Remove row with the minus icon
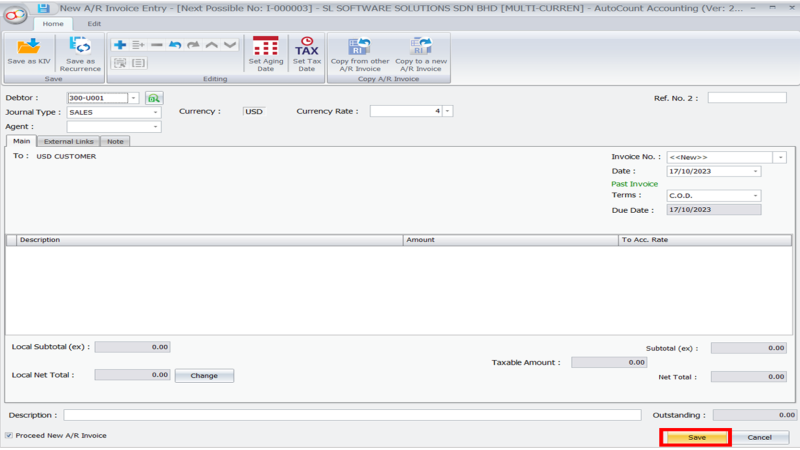 pyautogui.click(x=157, y=45)
